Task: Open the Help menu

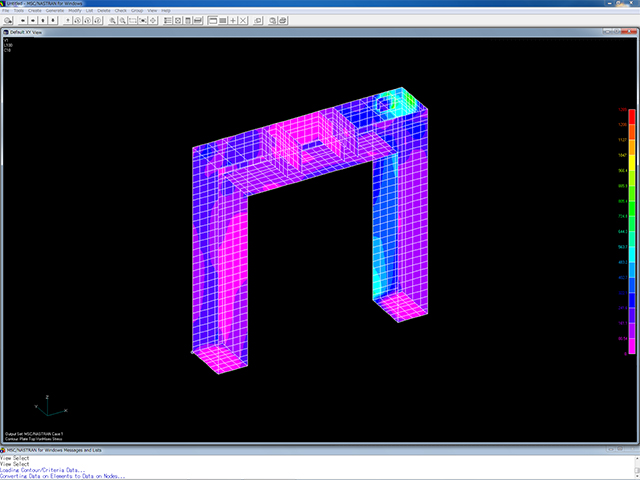Action: 166,10
